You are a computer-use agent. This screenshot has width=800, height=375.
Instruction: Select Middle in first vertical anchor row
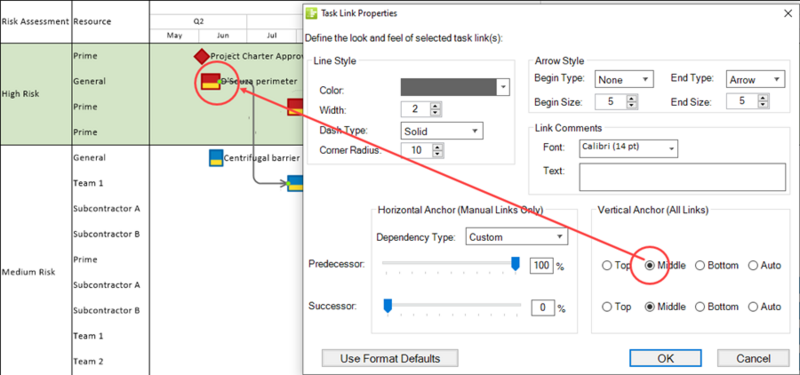tap(649, 266)
